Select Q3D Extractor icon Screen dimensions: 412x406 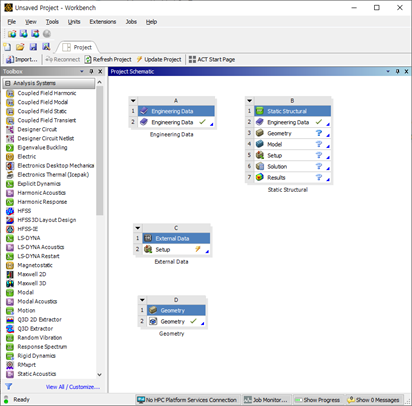10,329
